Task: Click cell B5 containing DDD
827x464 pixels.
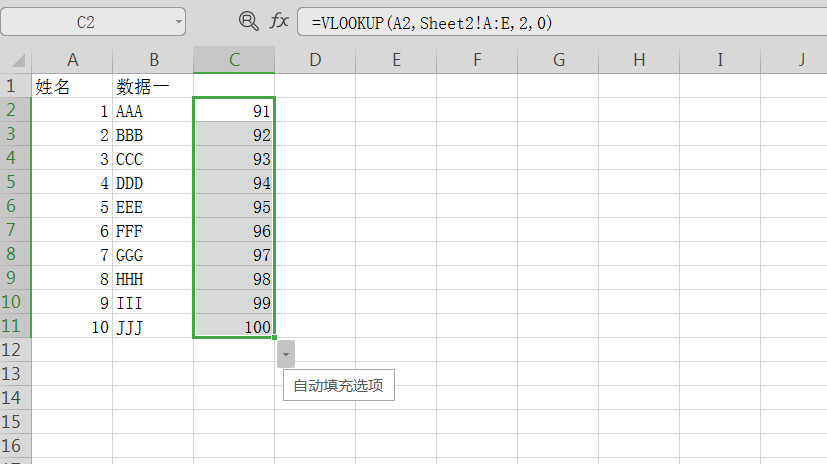Action: [x=153, y=182]
